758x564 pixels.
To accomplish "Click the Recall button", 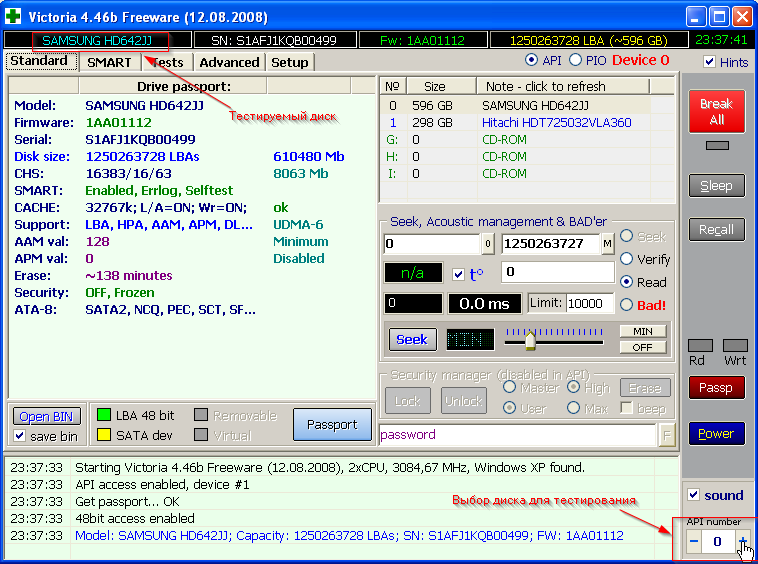I will point(717,230).
